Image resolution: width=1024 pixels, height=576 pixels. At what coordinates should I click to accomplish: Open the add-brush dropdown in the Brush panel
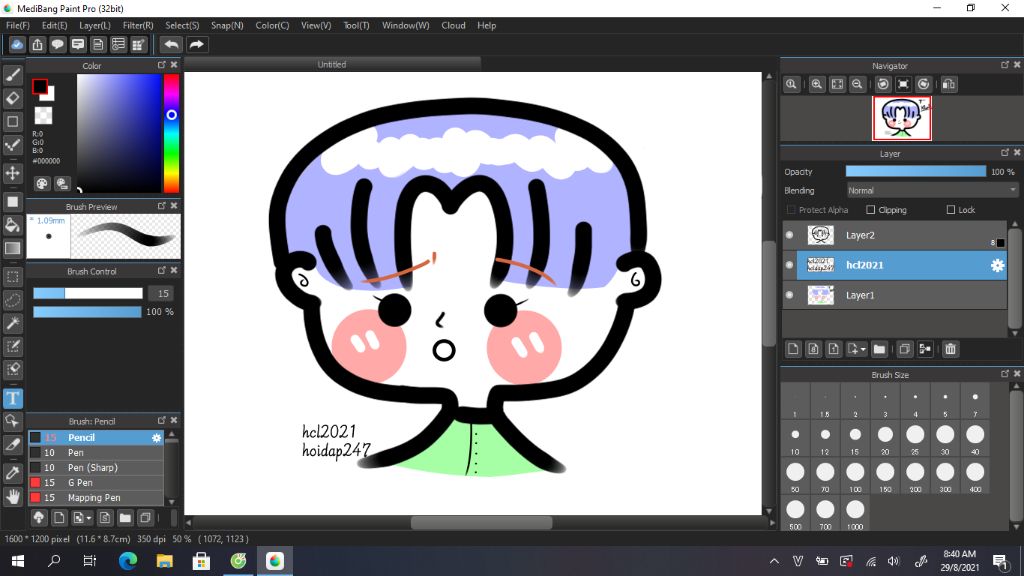(x=89, y=519)
